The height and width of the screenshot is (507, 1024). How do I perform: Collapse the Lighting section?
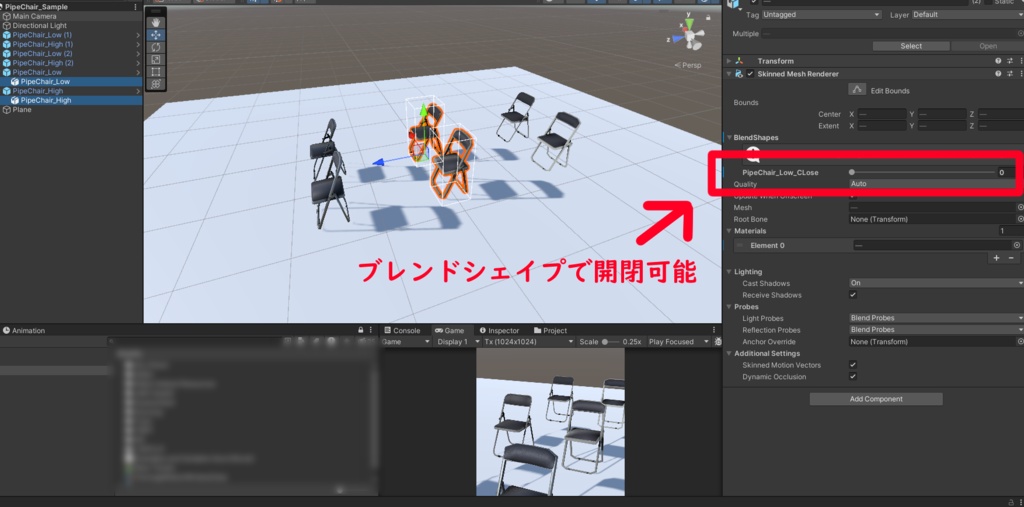click(x=729, y=271)
